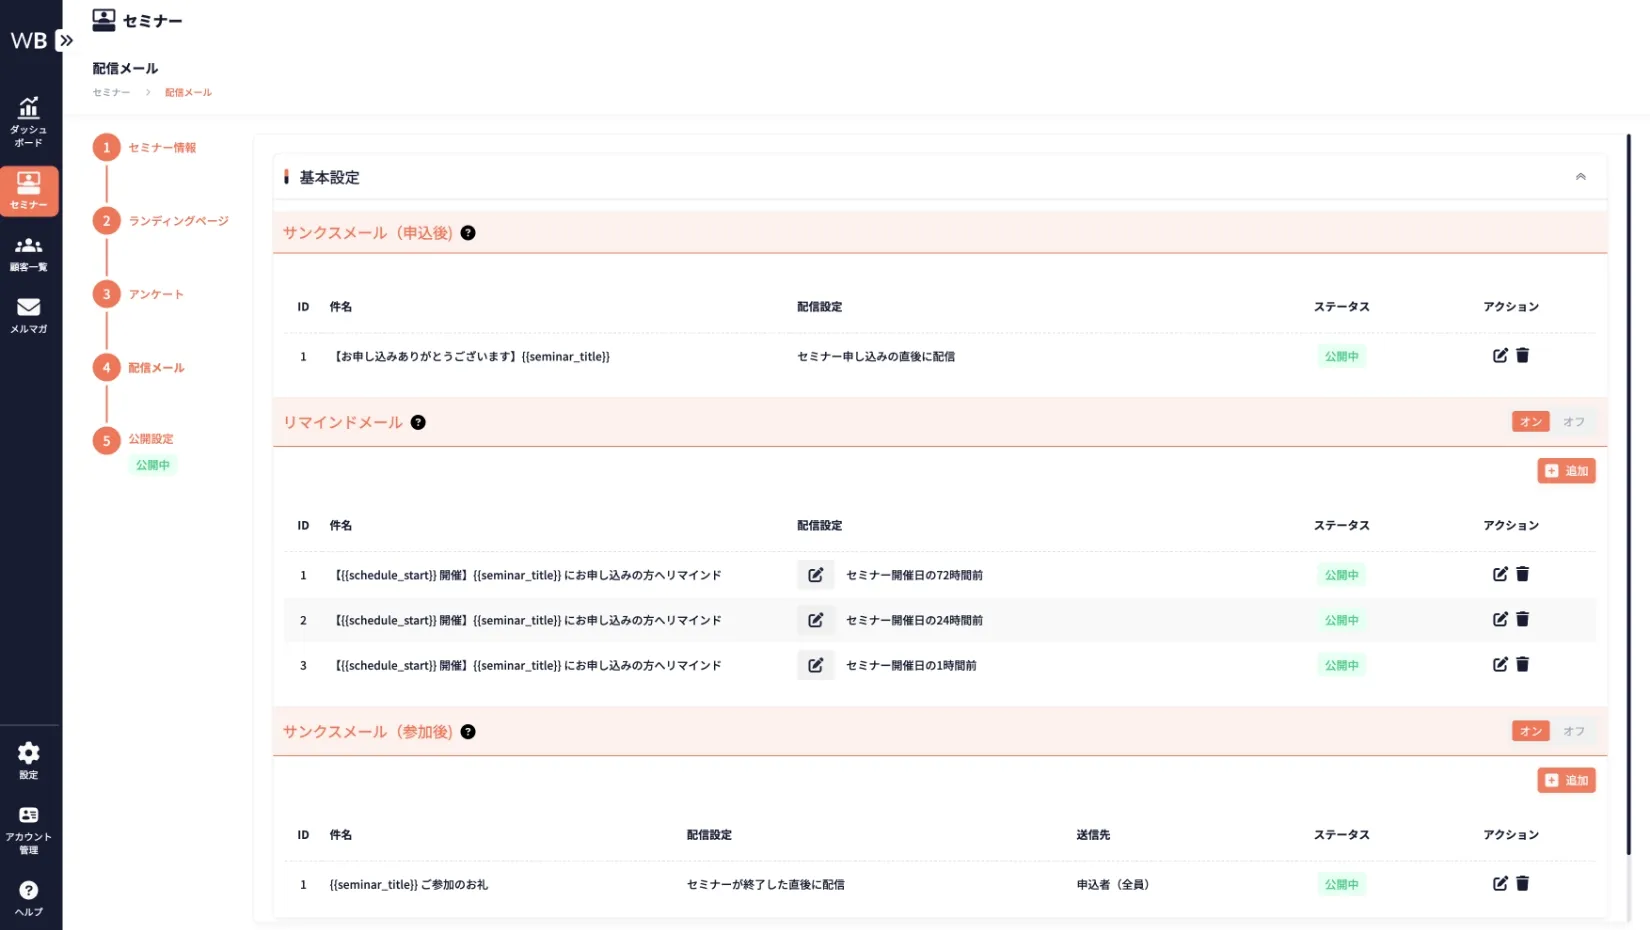
Task: Edit the 1時間前 reminder mail action
Action: click(1500, 664)
